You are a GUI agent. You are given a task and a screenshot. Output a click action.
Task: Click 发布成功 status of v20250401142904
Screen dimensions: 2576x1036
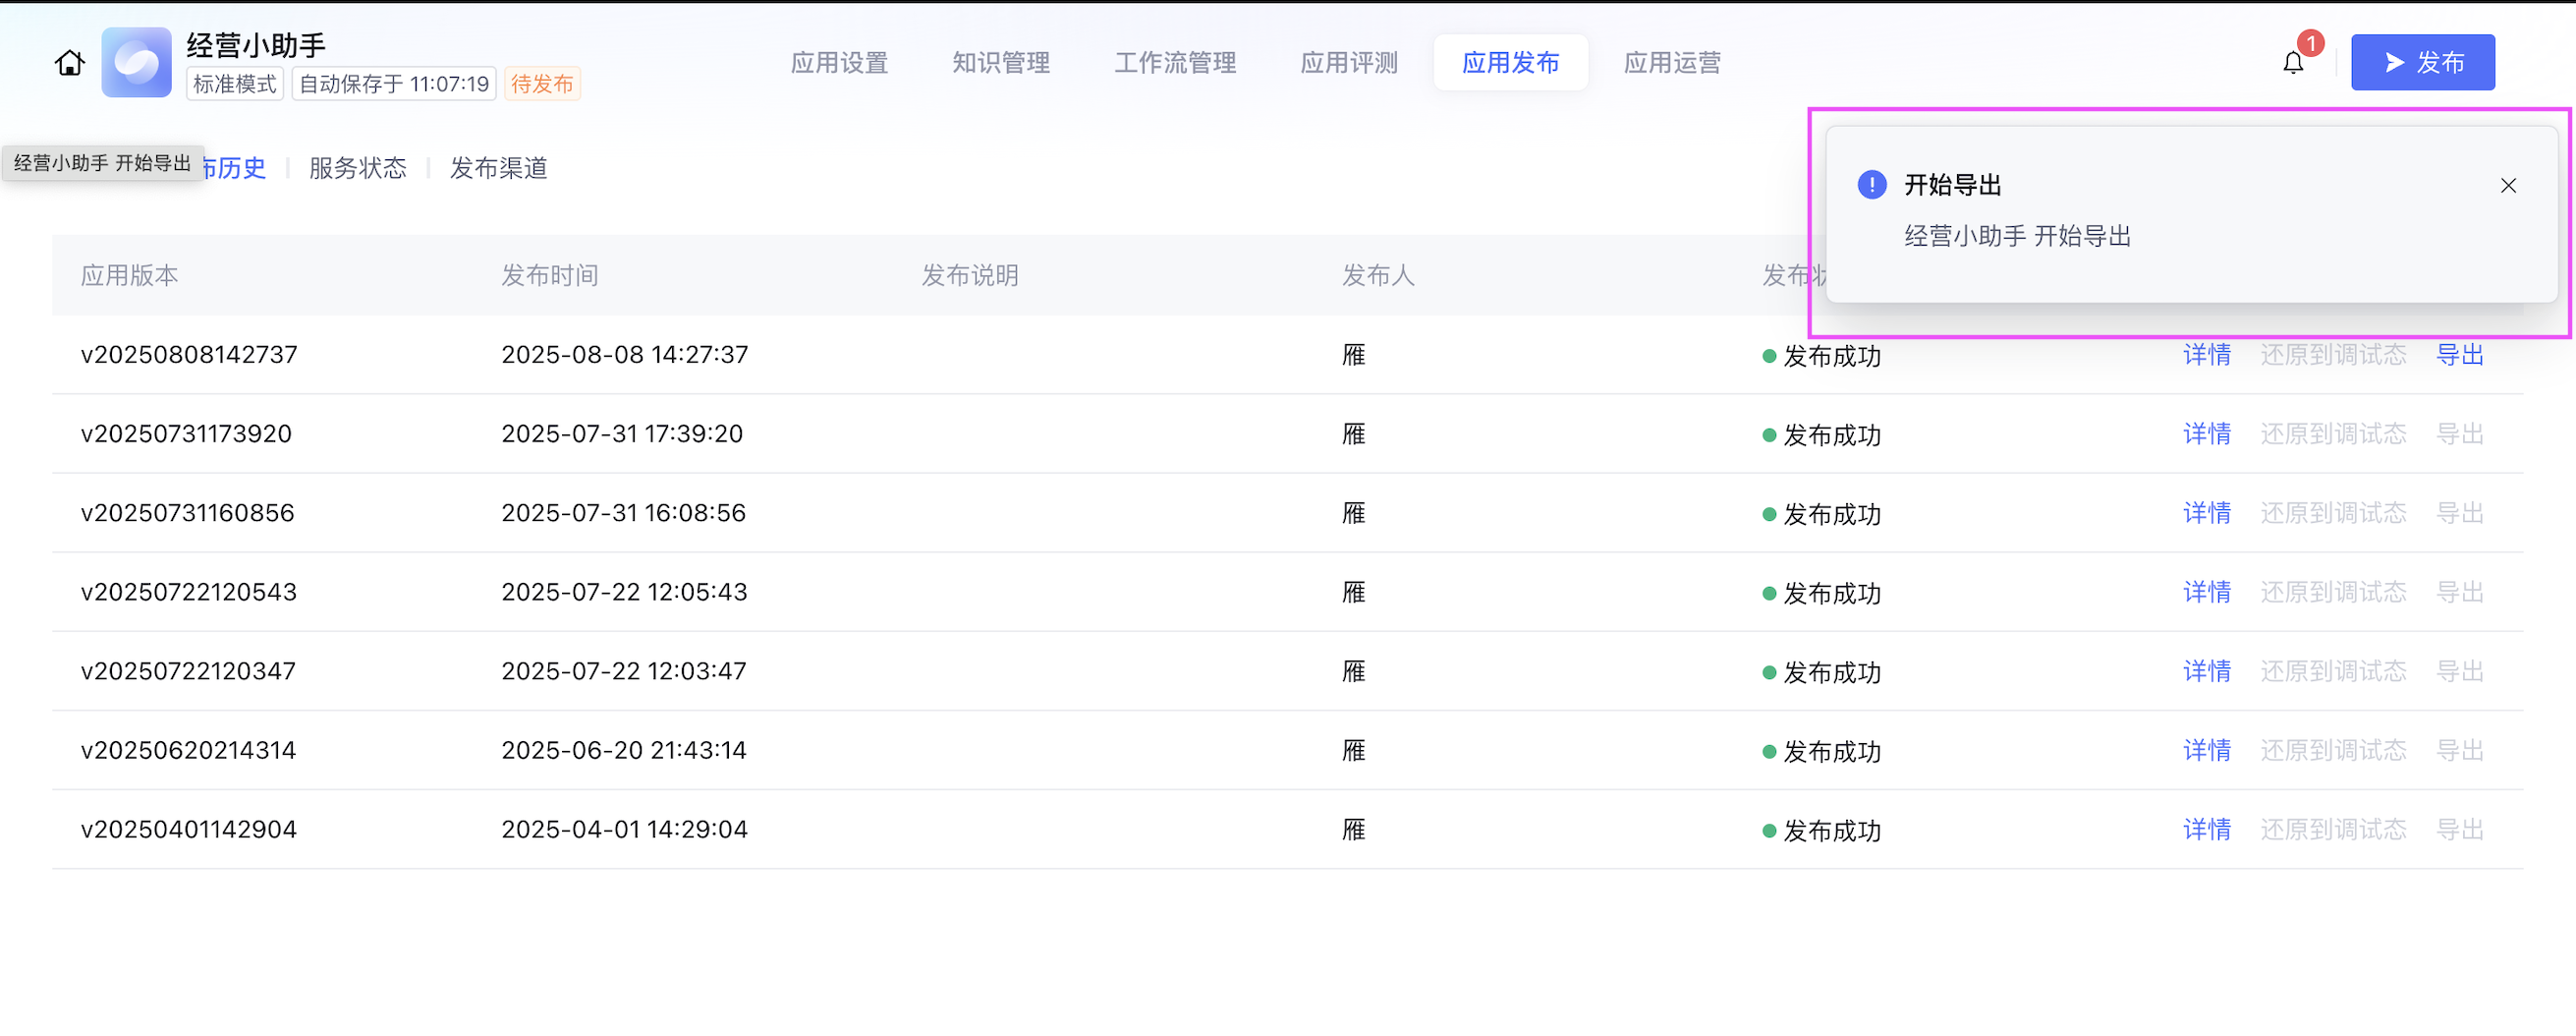point(1822,830)
